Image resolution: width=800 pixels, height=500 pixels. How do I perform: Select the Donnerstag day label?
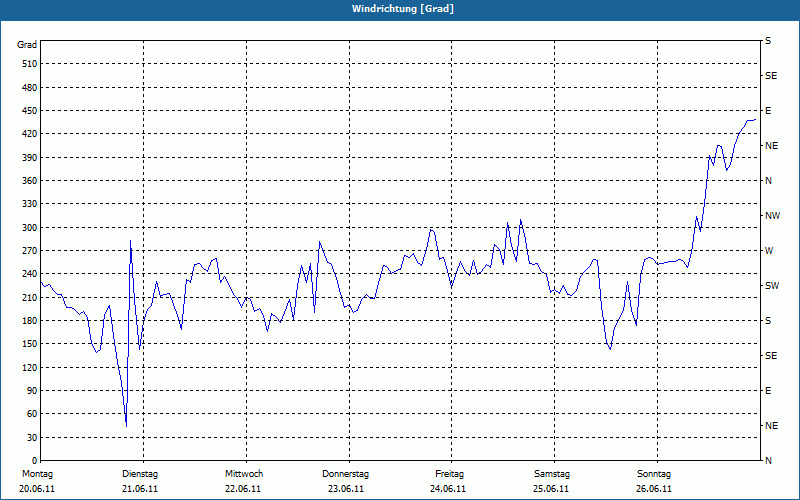[x=345, y=474]
